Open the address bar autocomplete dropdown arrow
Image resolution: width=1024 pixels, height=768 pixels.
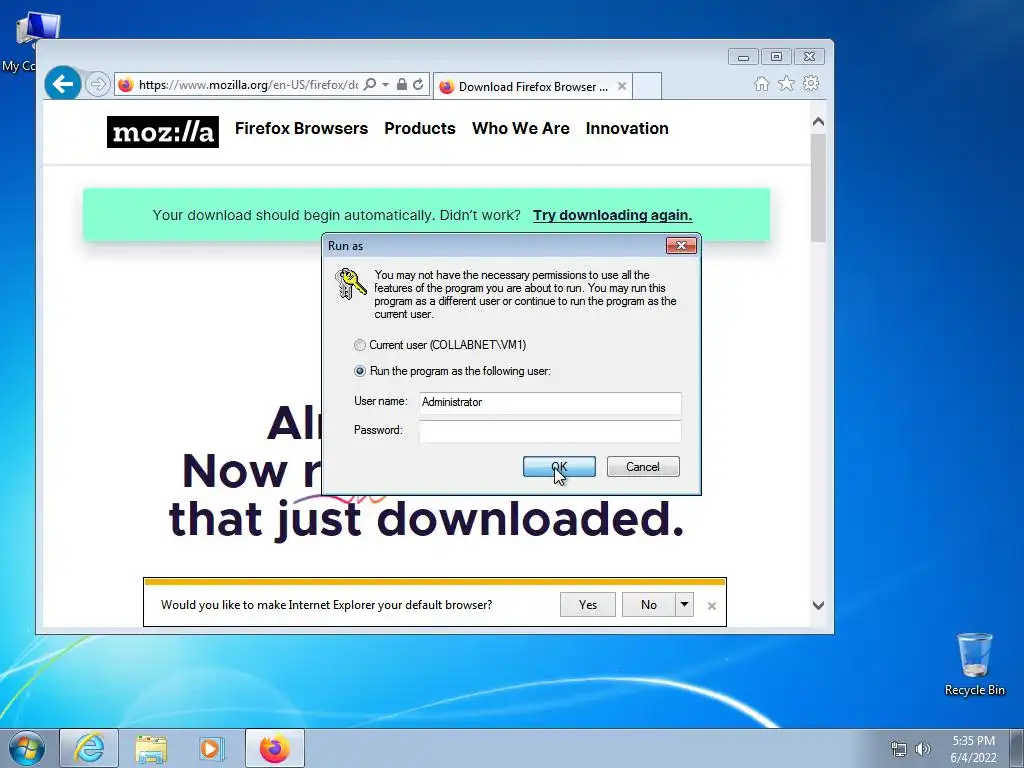click(385, 85)
